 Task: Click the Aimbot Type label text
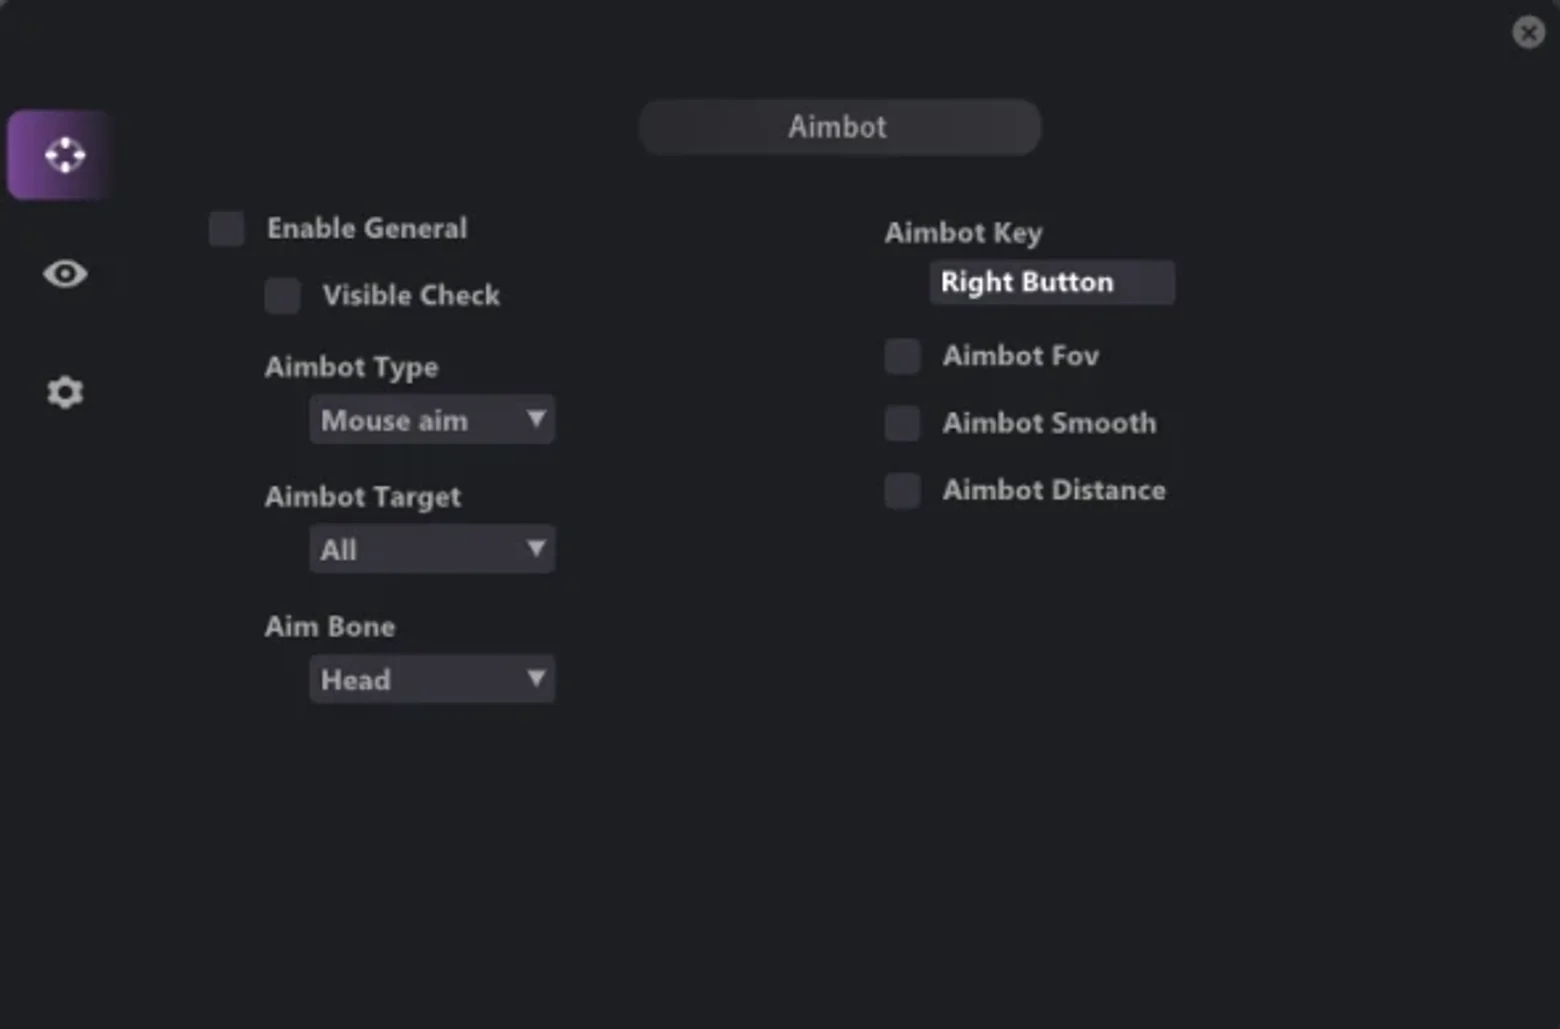[351, 367]
